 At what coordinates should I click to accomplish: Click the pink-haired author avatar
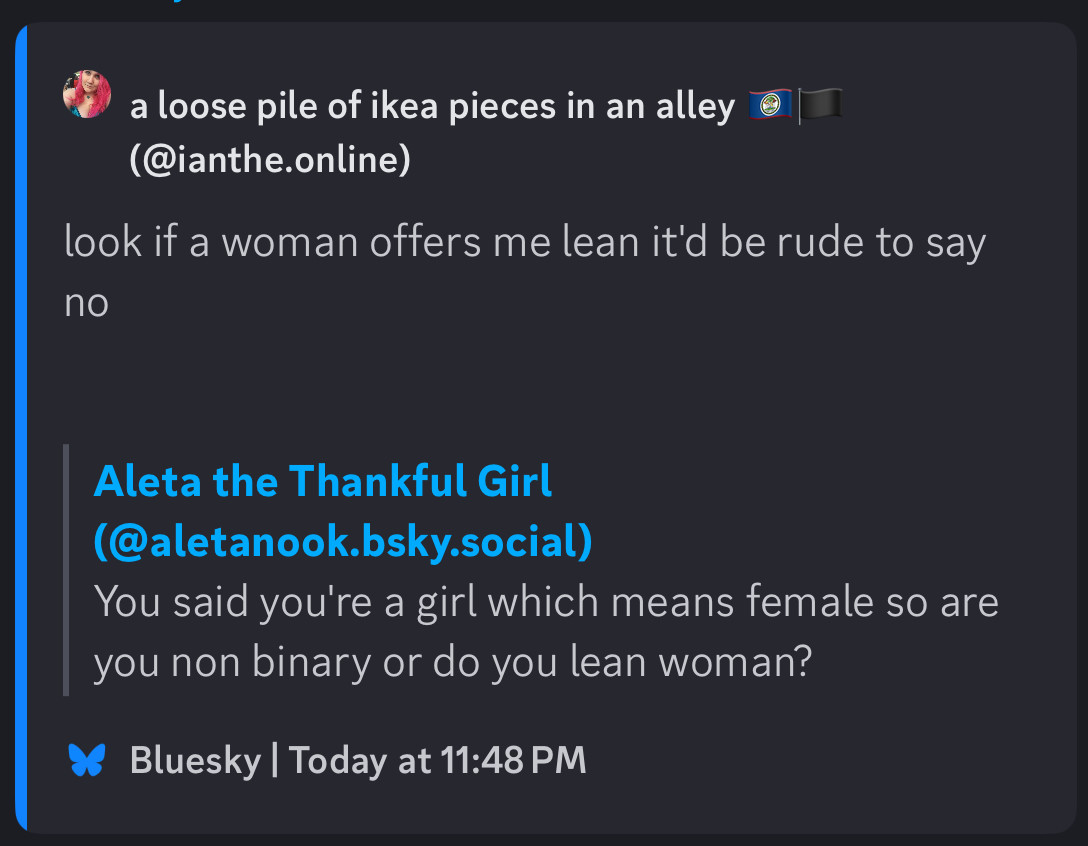coord(87,95)
